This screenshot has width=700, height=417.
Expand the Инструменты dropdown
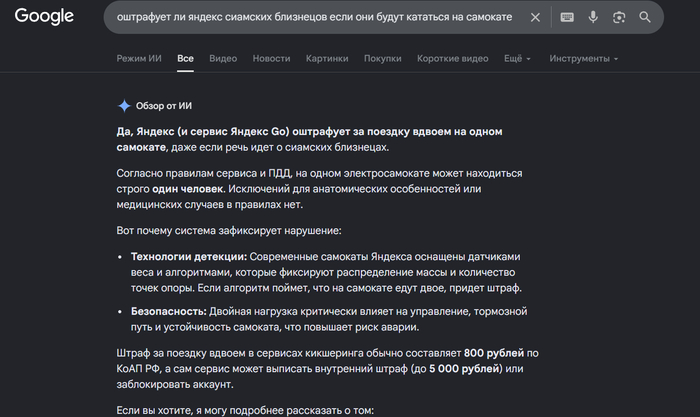point(583,58)
